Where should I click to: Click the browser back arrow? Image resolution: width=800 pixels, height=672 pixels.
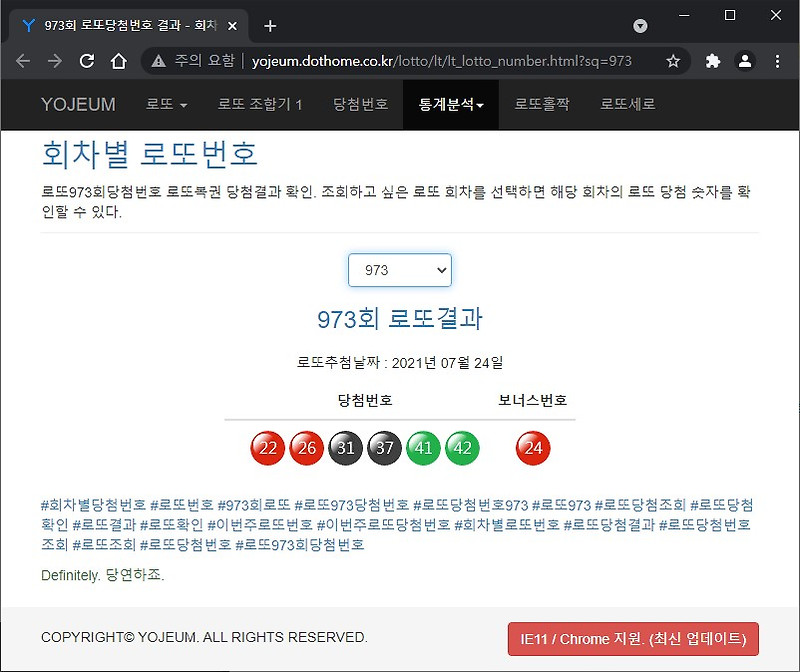pos(23,61)
